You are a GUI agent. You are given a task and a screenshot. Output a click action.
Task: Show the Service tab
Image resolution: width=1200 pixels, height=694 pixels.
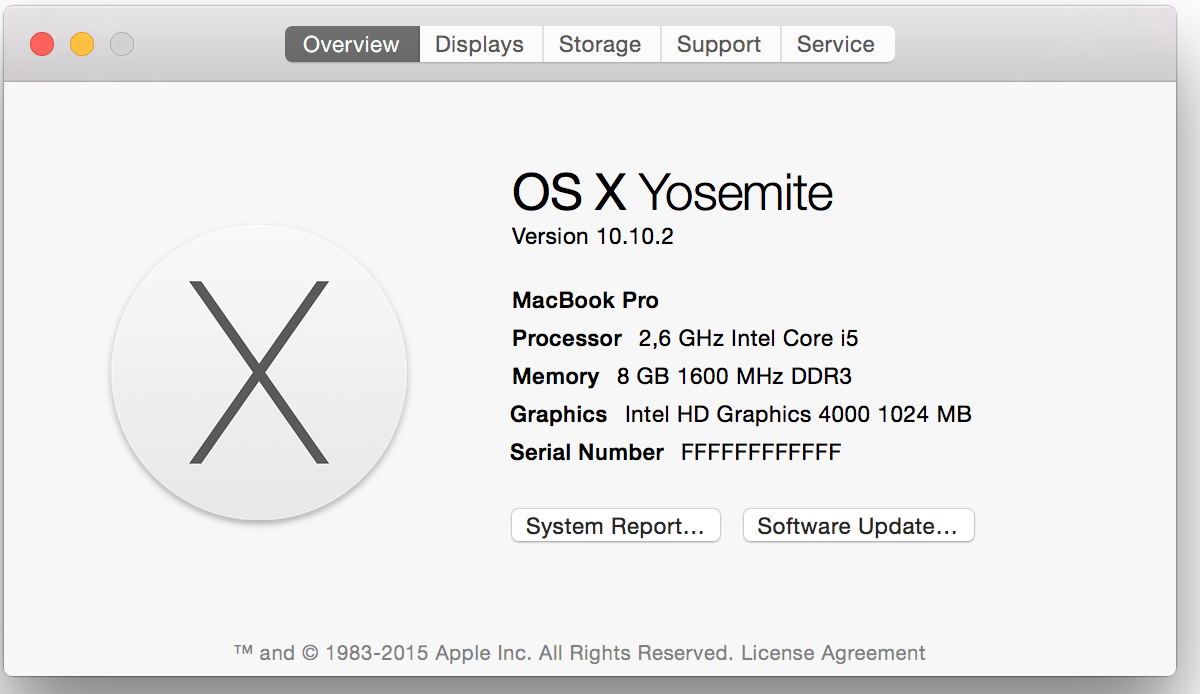pyautogui.click(x=836, y=44)
